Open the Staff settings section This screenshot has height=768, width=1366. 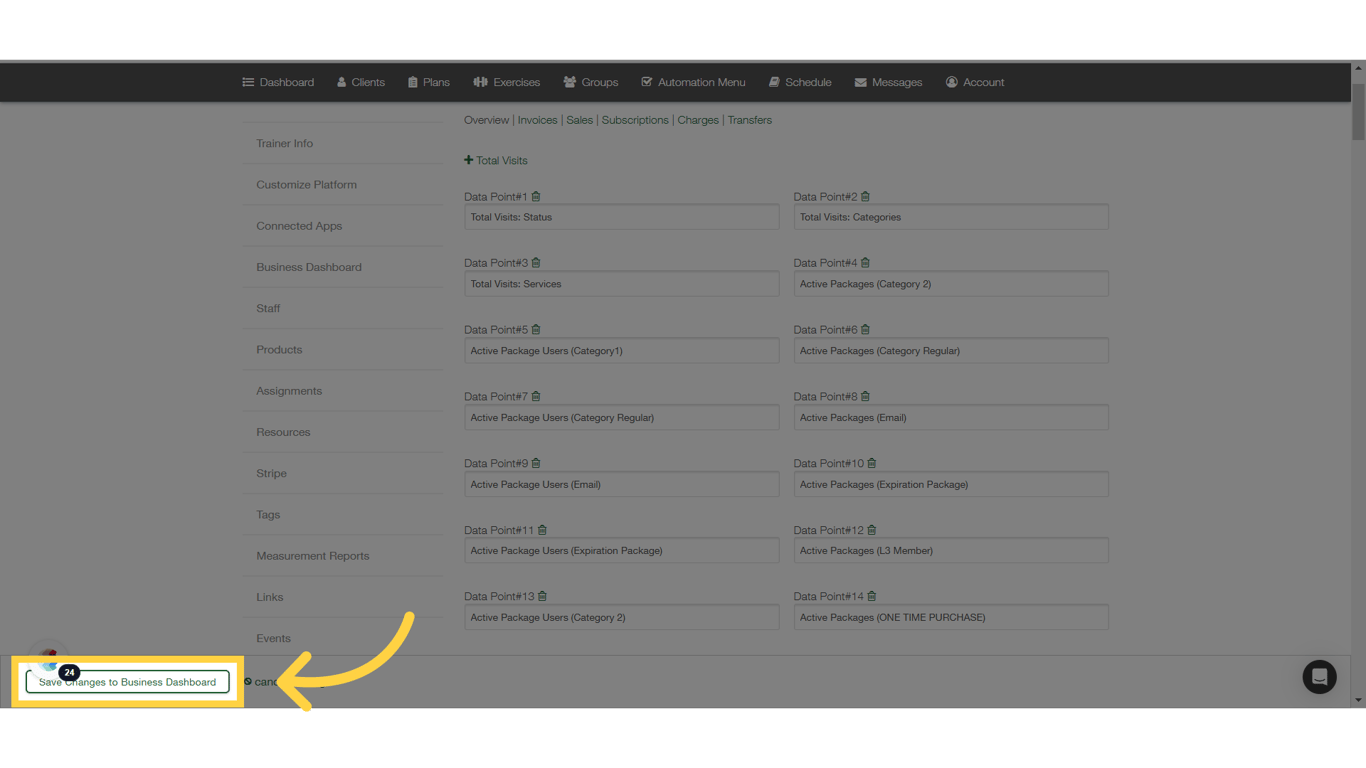[x=343, y=308]
